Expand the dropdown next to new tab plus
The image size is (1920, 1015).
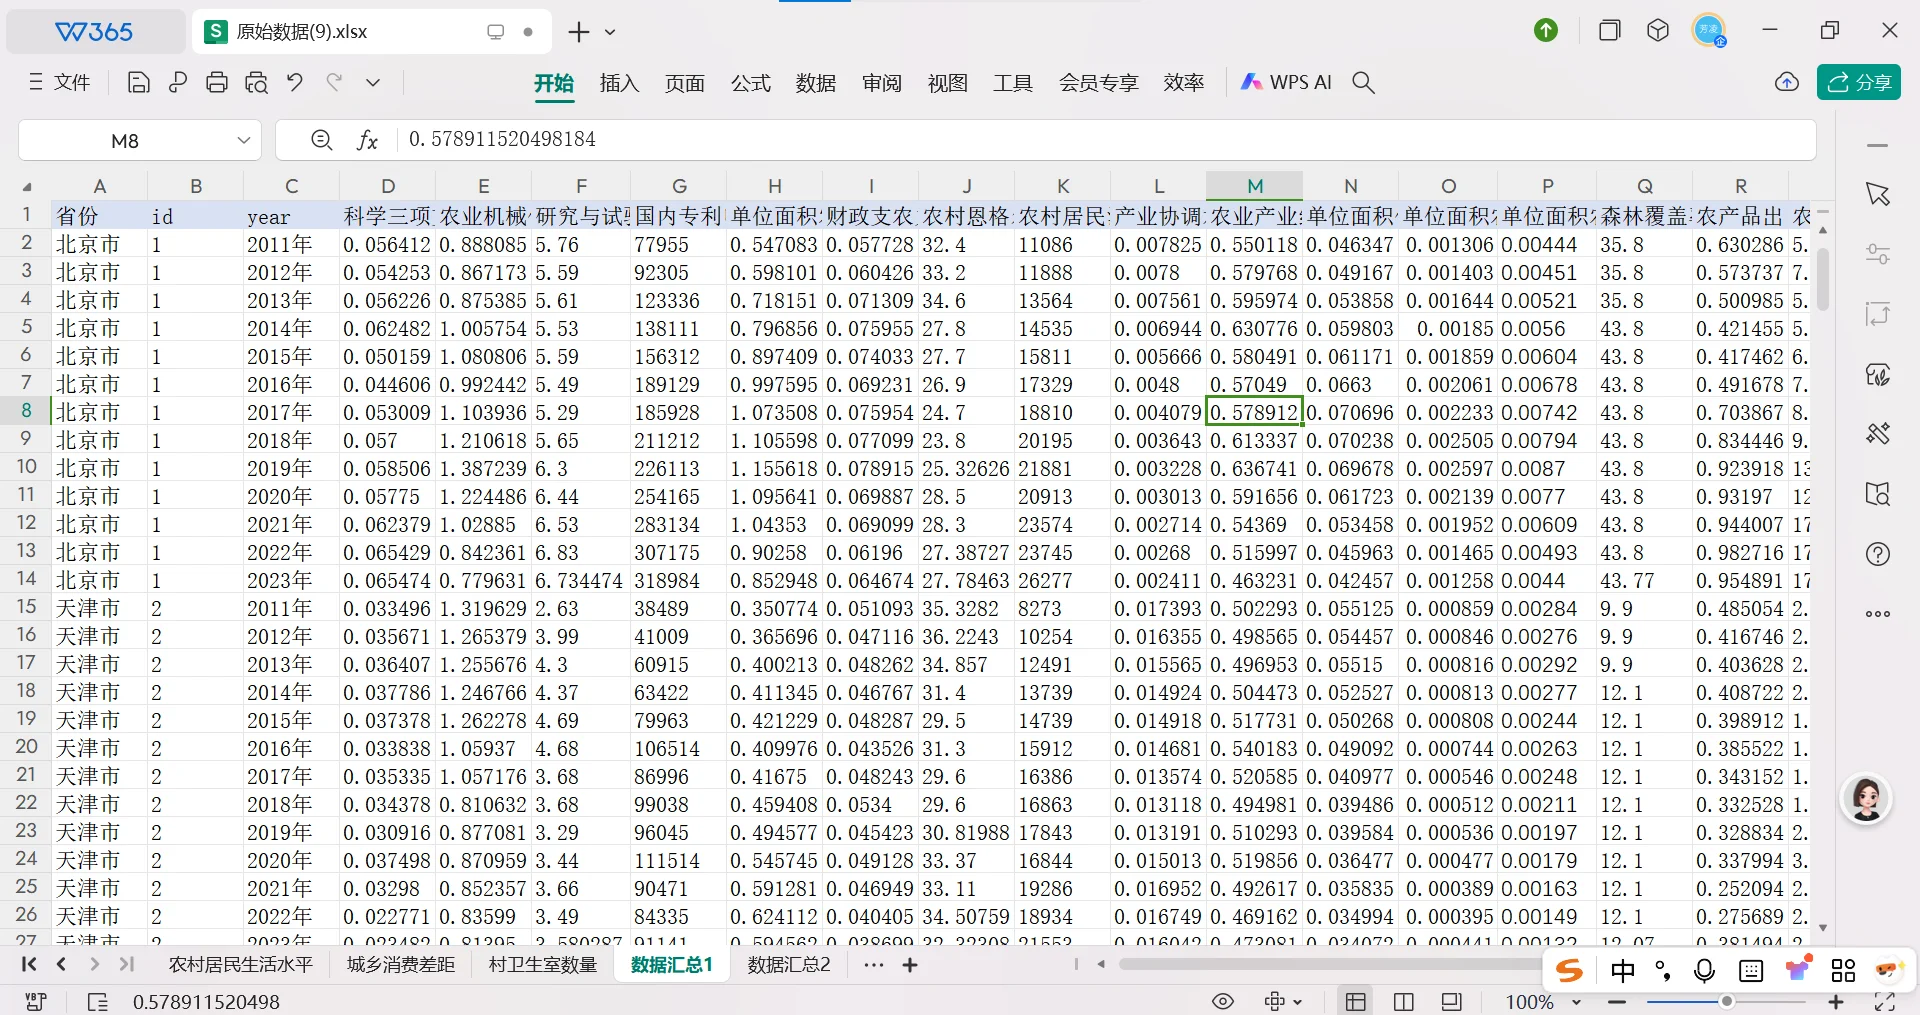point(610,32)
